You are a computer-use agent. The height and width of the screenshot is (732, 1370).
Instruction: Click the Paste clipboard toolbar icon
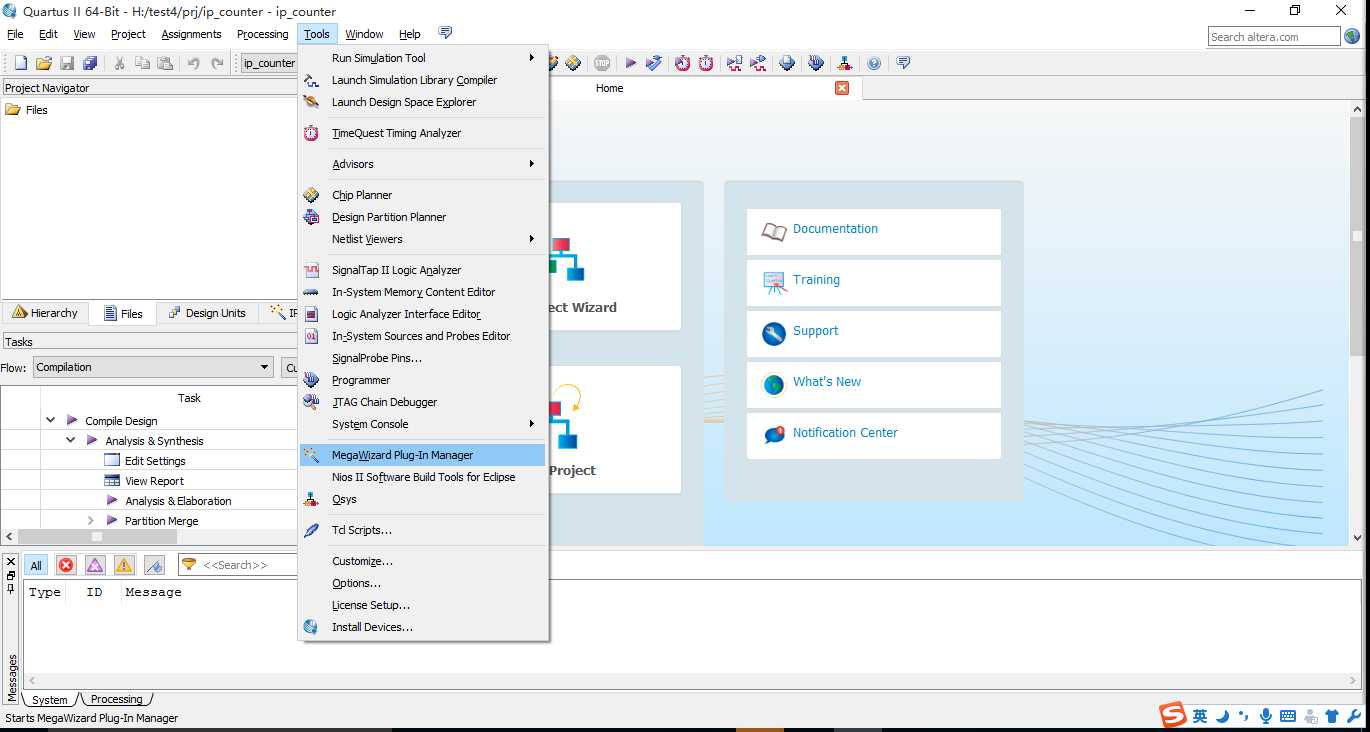point(165,63)
